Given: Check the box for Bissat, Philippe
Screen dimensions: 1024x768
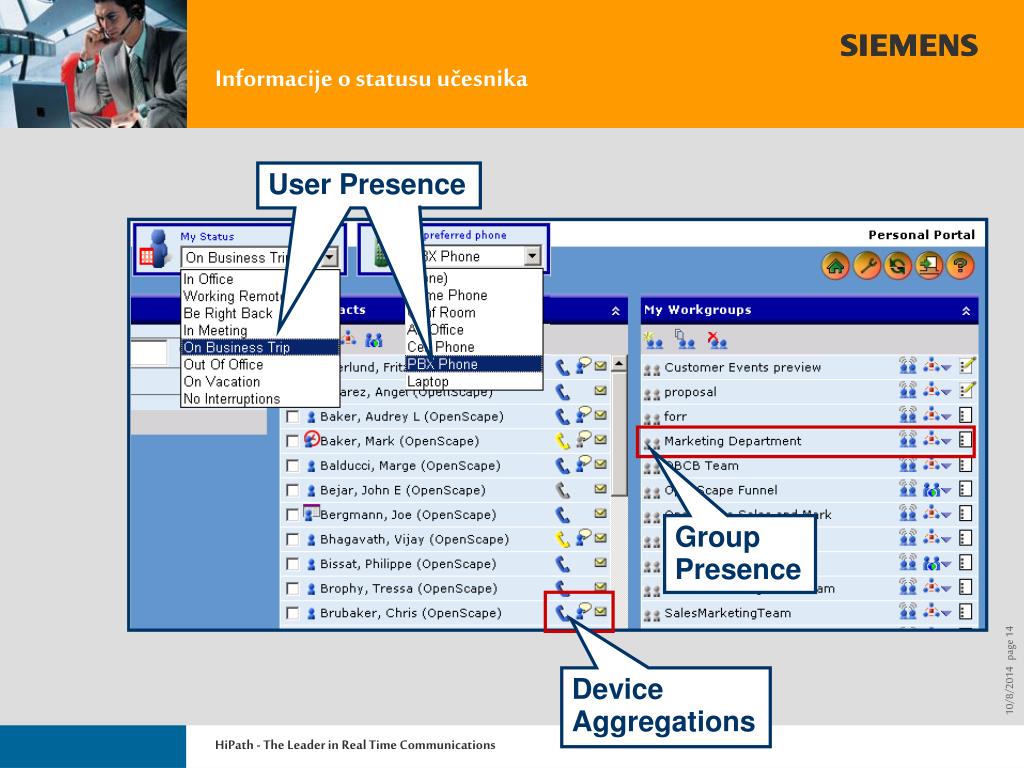Looking at the screenshot, I should 293,564.
